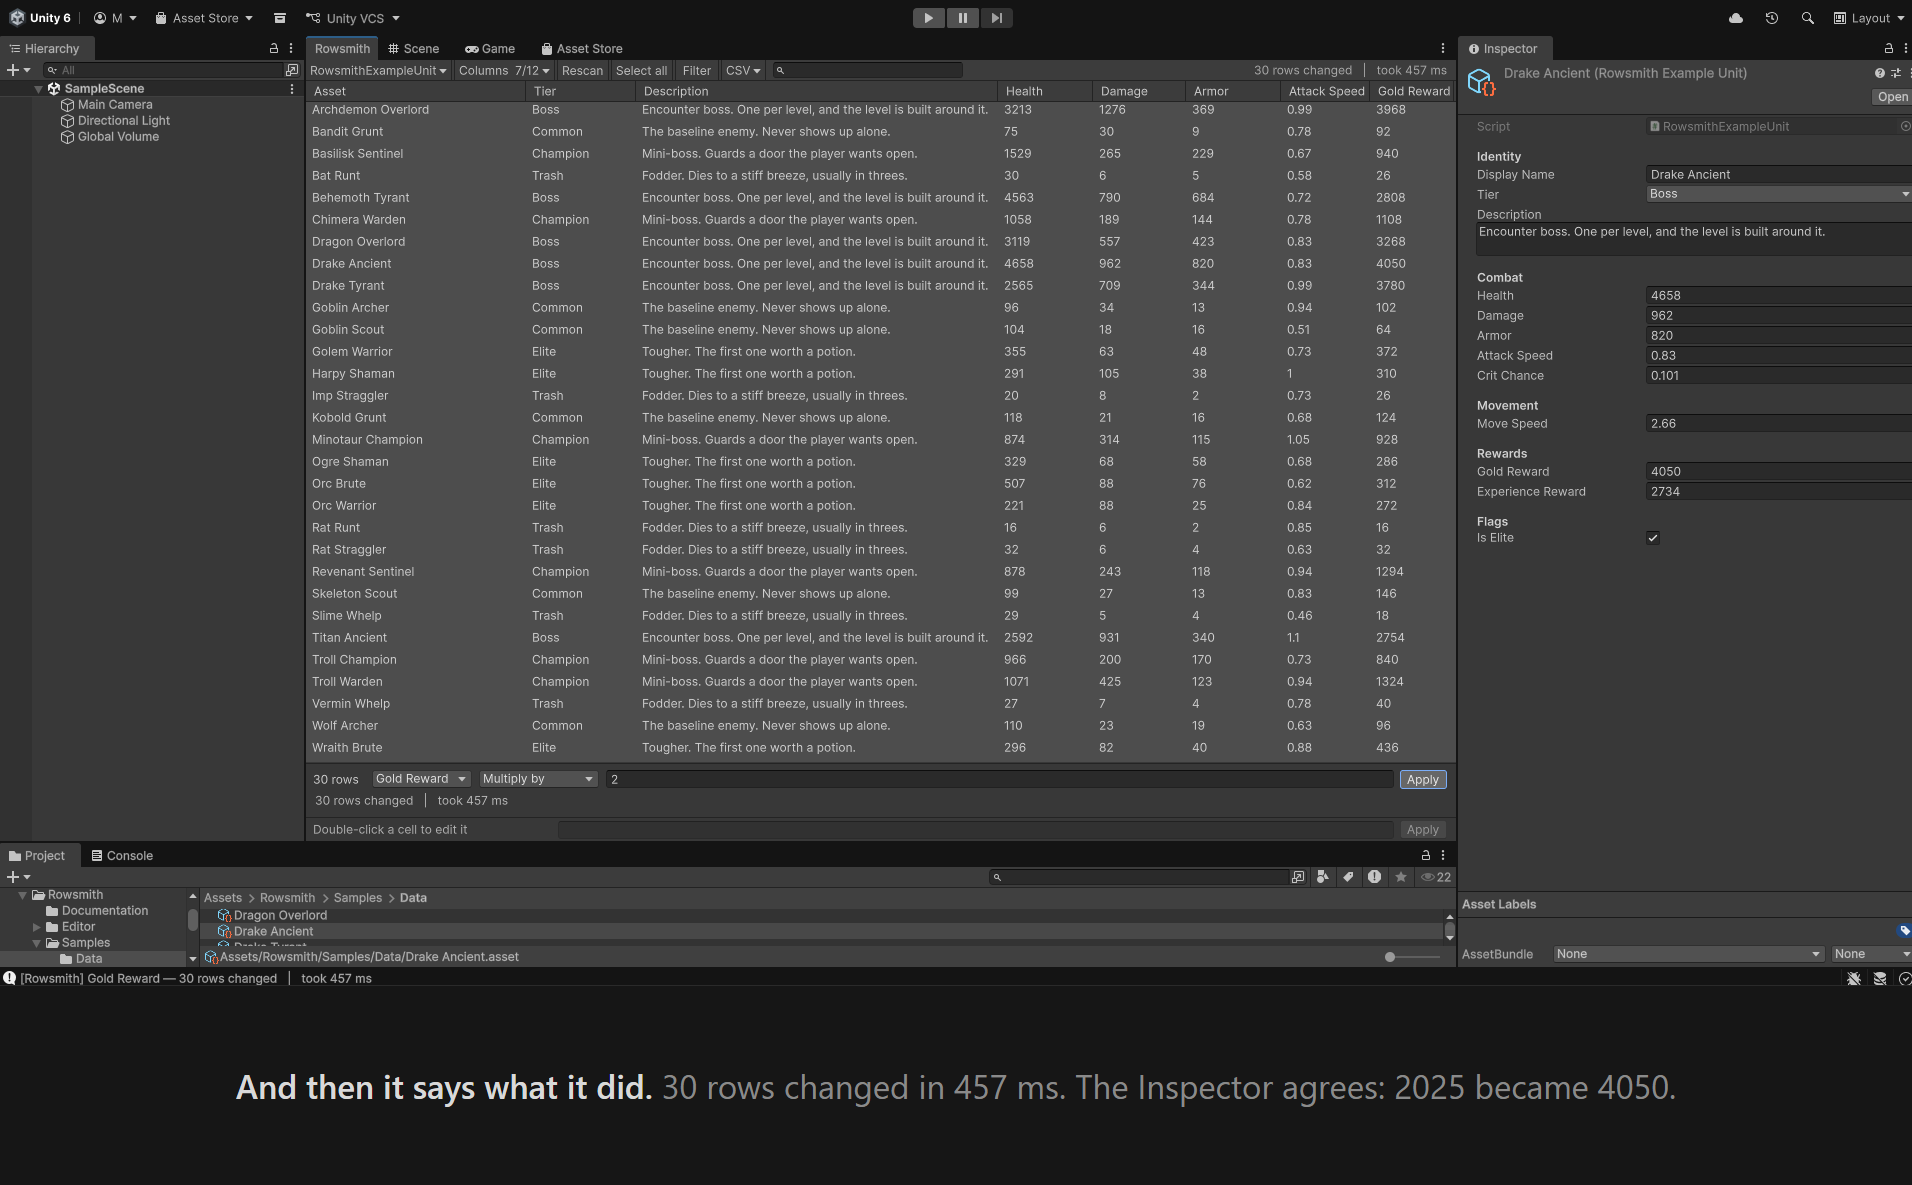Adjust the Project icon size slider
This screenshot has height=1185, width=1912.
point(1412,957)
